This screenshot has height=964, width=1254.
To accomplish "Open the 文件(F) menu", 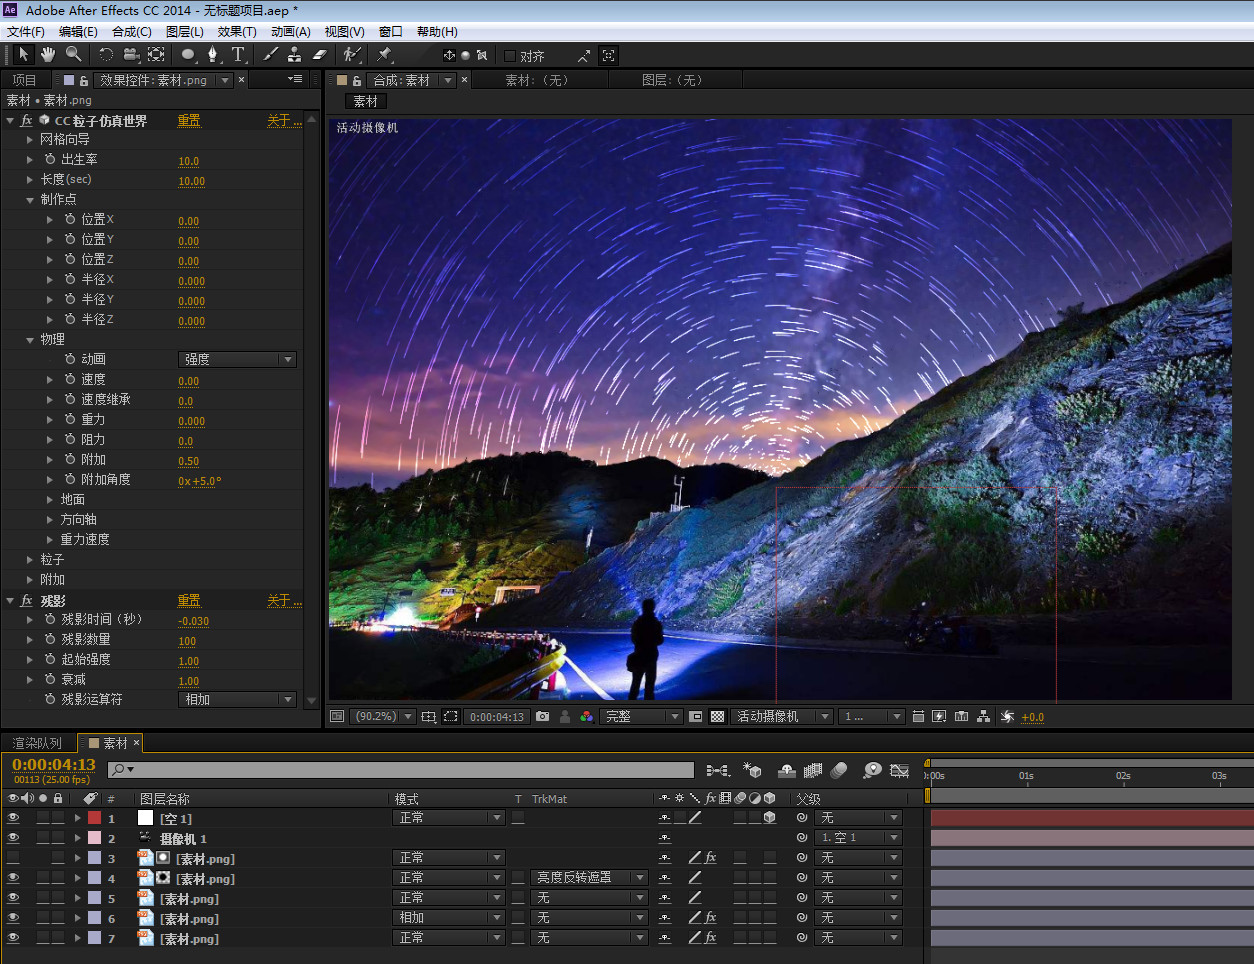I will [x=26, y=32].
